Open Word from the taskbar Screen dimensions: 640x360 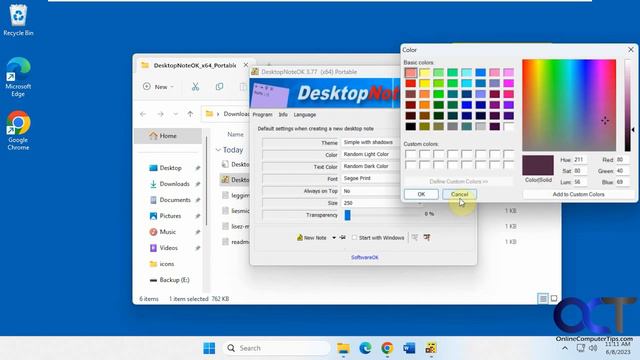(x=409, y=348)
